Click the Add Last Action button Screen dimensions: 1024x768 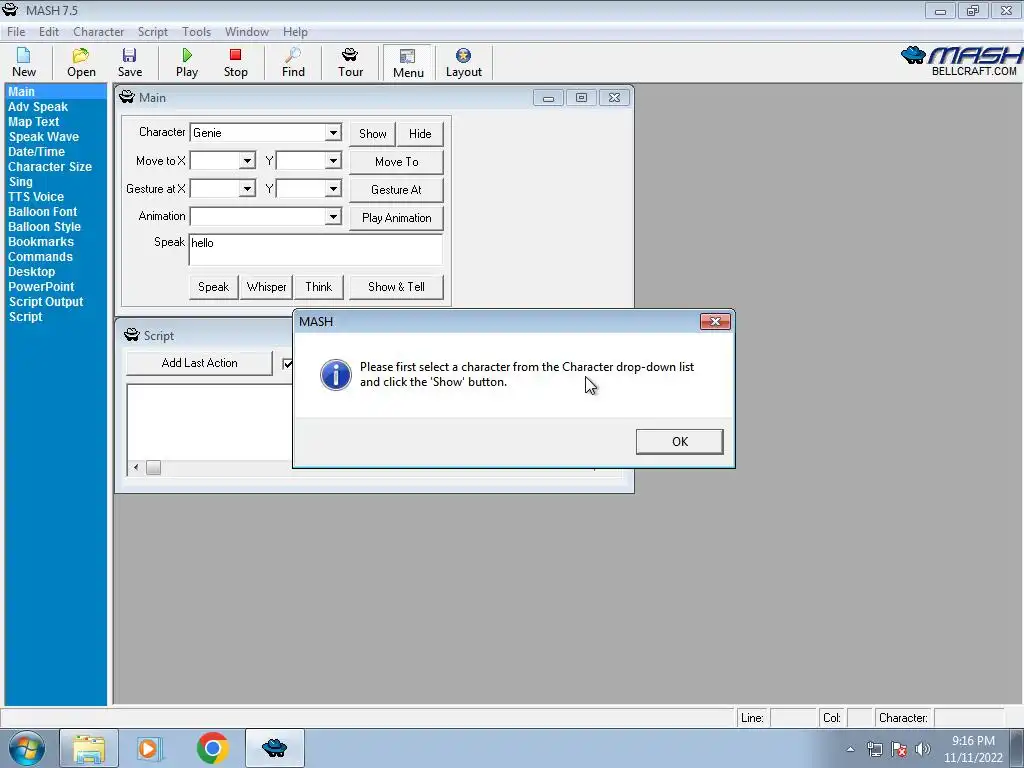(199, 363)
